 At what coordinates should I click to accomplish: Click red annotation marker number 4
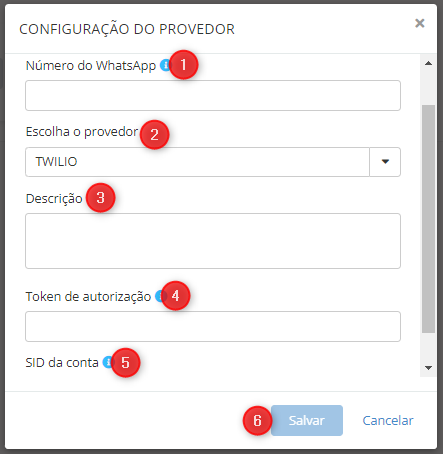click(175, 296)
